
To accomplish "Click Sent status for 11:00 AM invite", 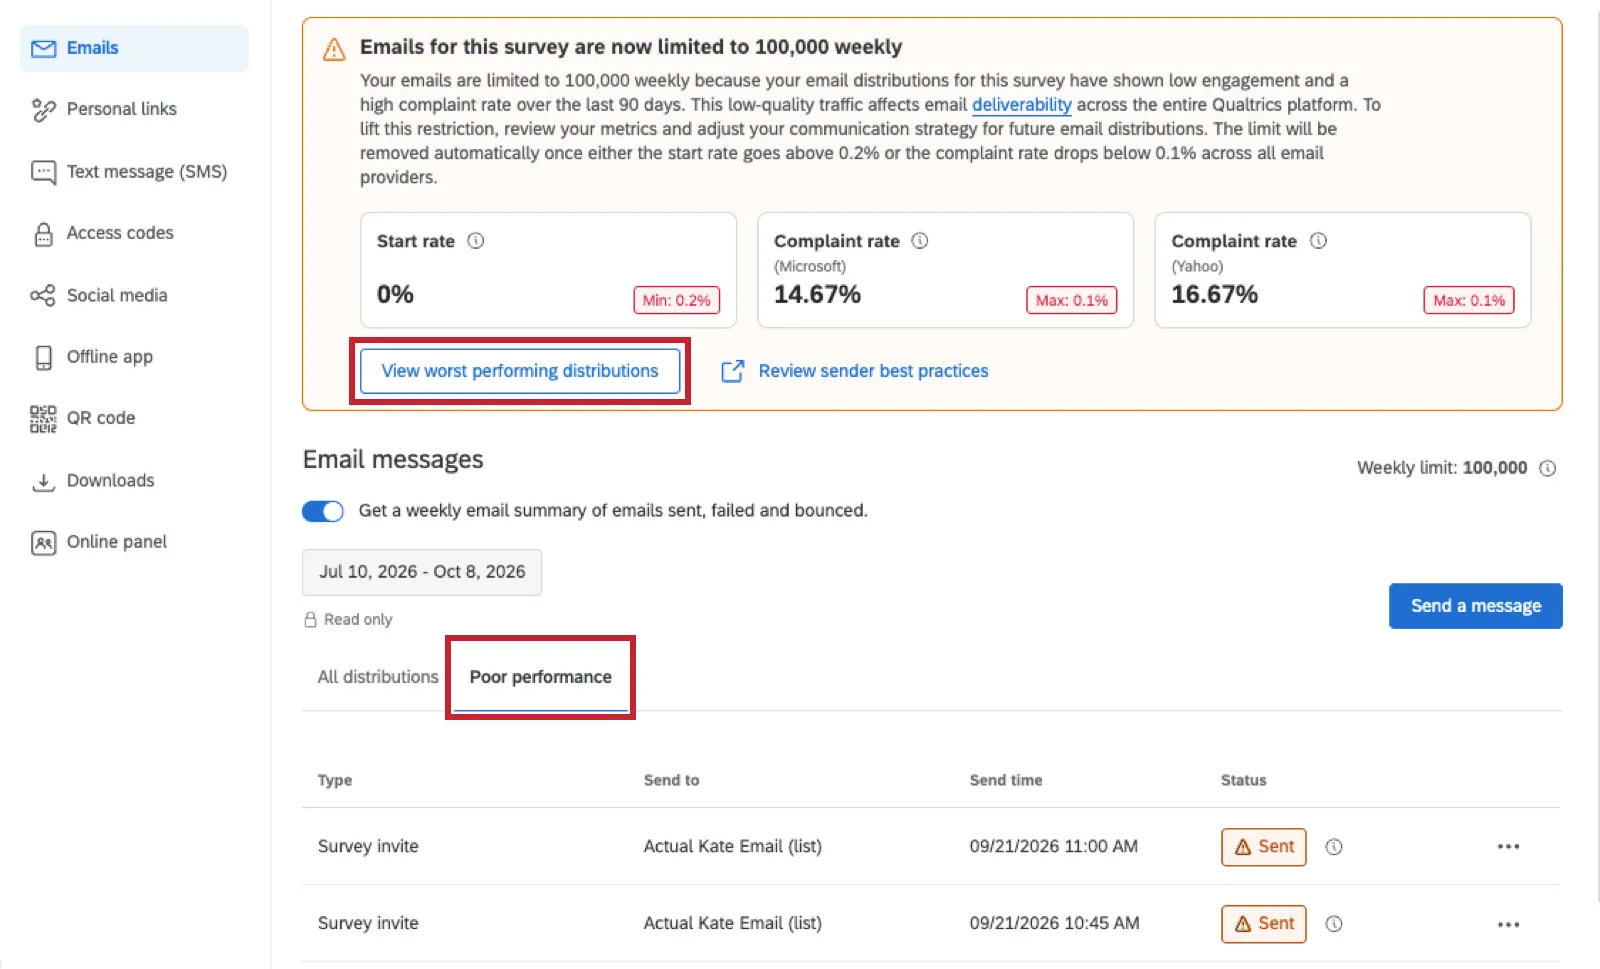I will 1264,847.
